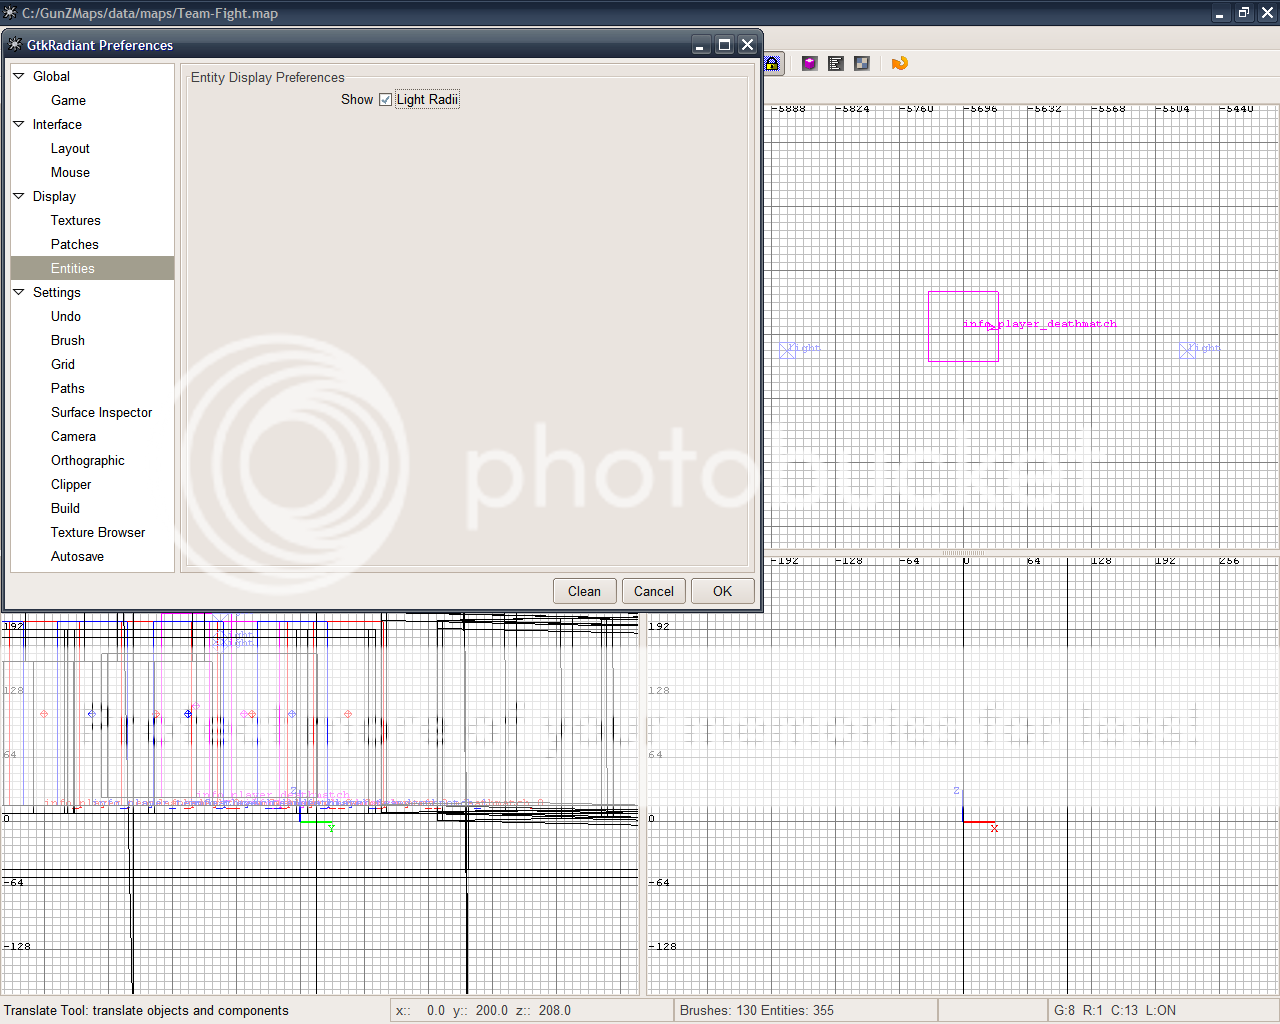The height and width of the screenshot is (1024, 1280).
Task: Open the texture browser checkered icon
Action: 862,64
